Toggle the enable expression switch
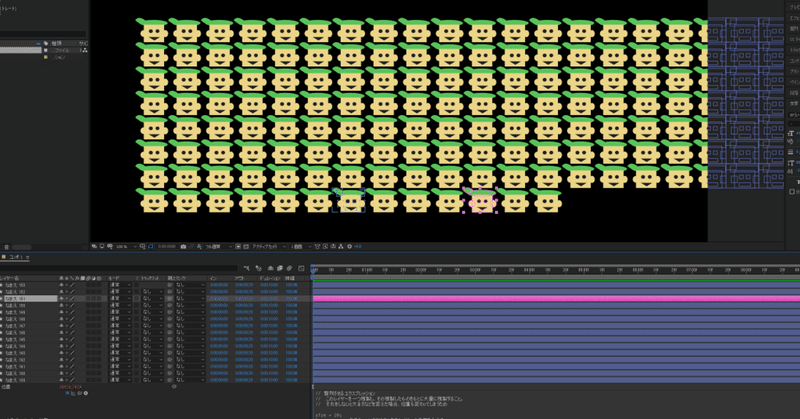Screen dimensions: 800x419 click(68, 393)
